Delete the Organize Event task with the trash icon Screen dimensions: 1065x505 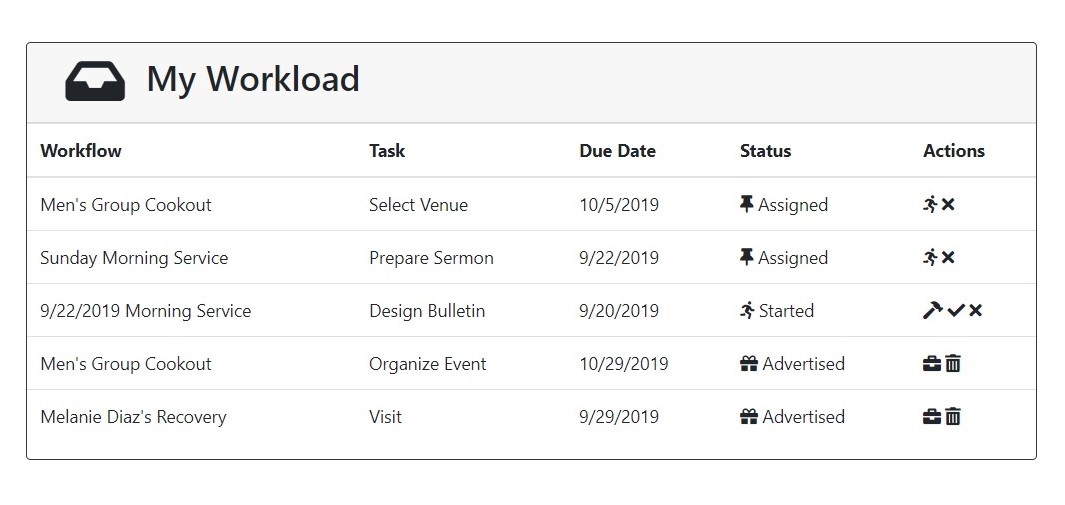[953, 363]
